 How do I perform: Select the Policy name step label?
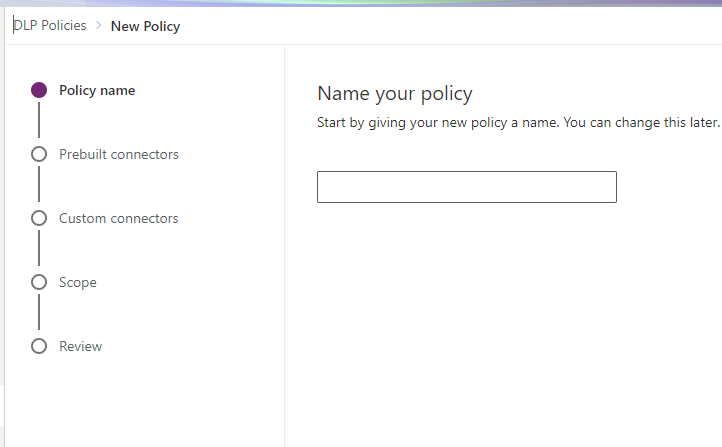(x=97, y=90)
